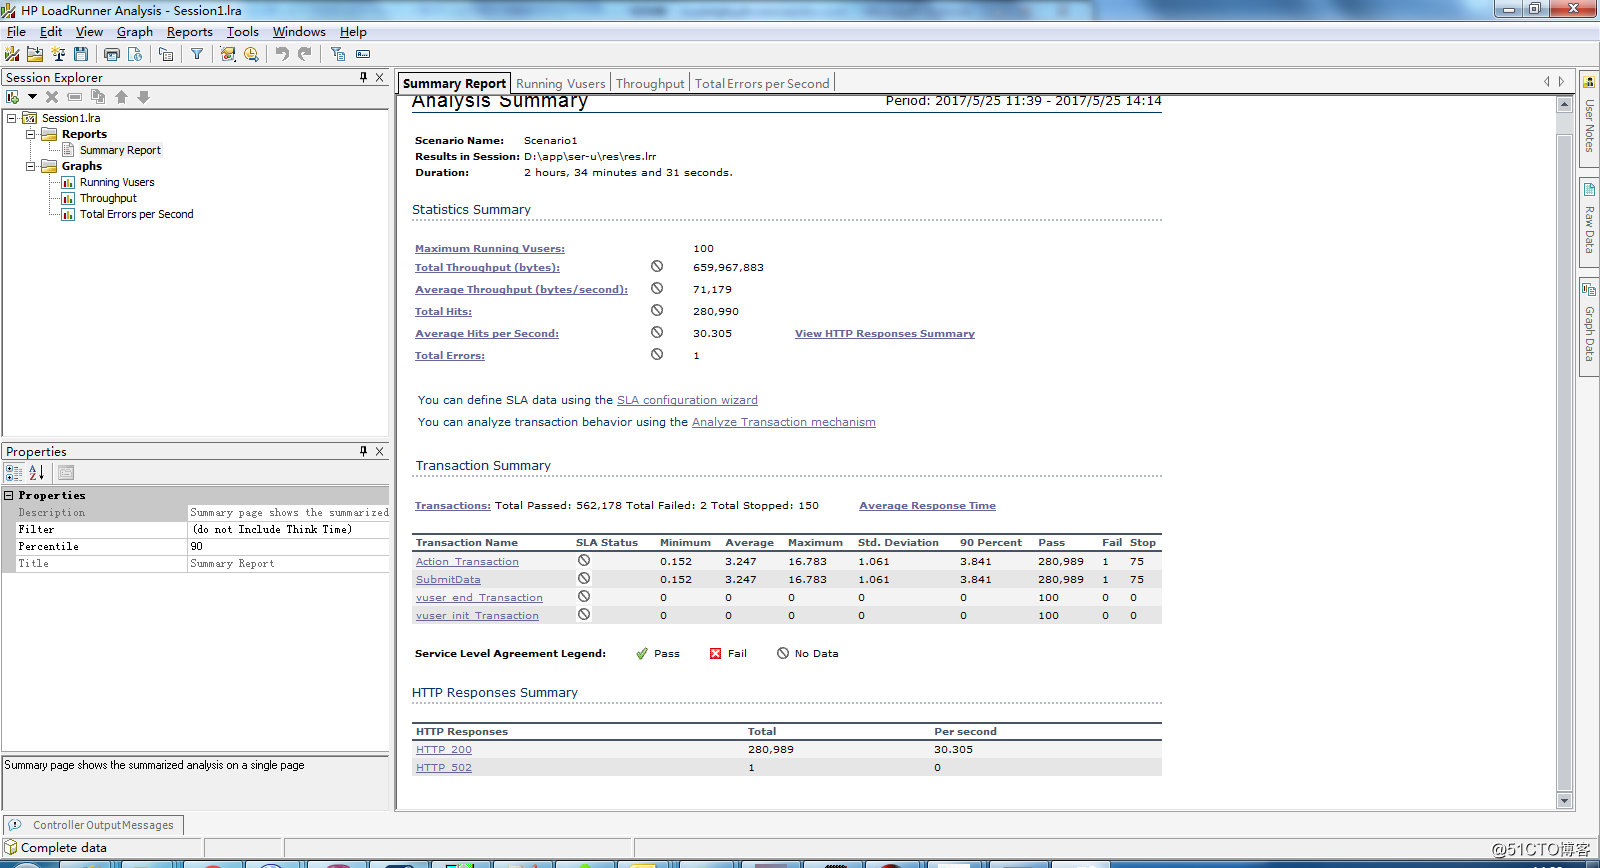Image resolution: width=1600 pixels, height=868 pixels.
Task: Toggle auto-hide pin on Properties panel
Action: tap(363, 451)
